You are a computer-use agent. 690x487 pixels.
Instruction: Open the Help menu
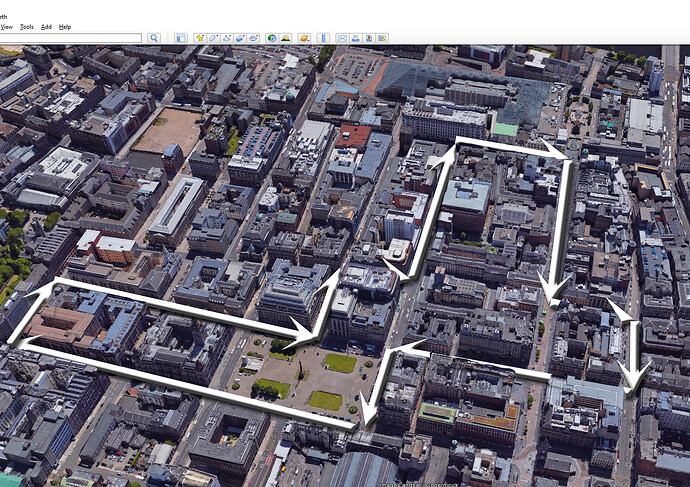tap(65, 27)
